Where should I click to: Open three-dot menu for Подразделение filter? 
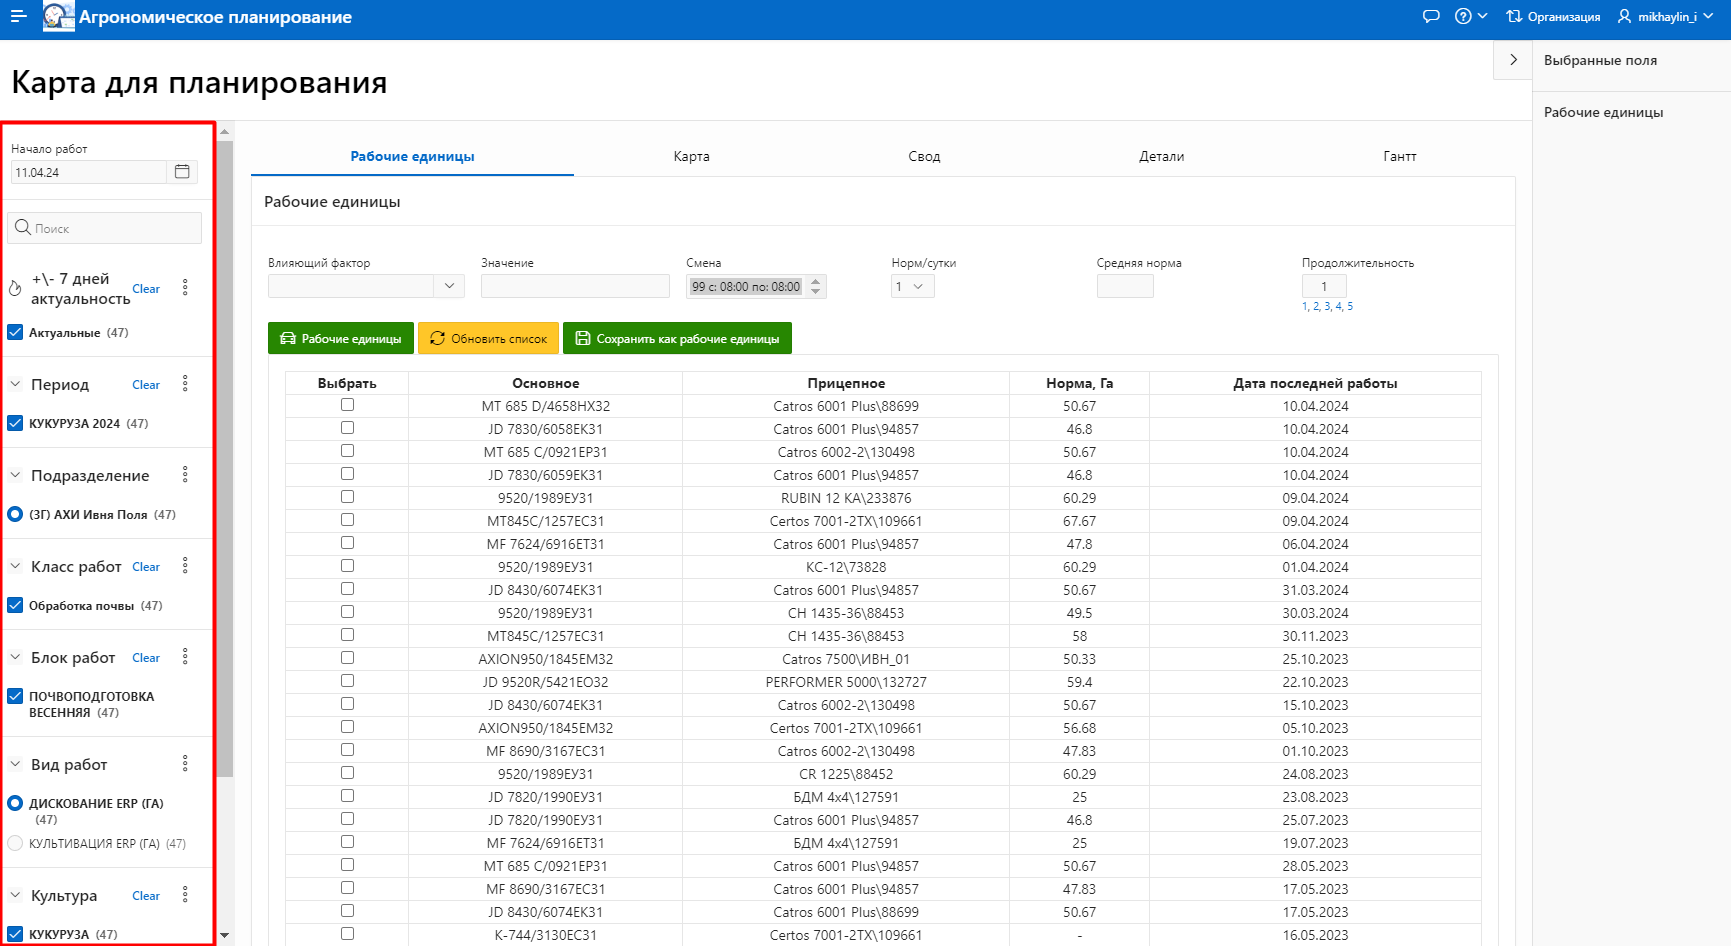click(x=185, y=475)
